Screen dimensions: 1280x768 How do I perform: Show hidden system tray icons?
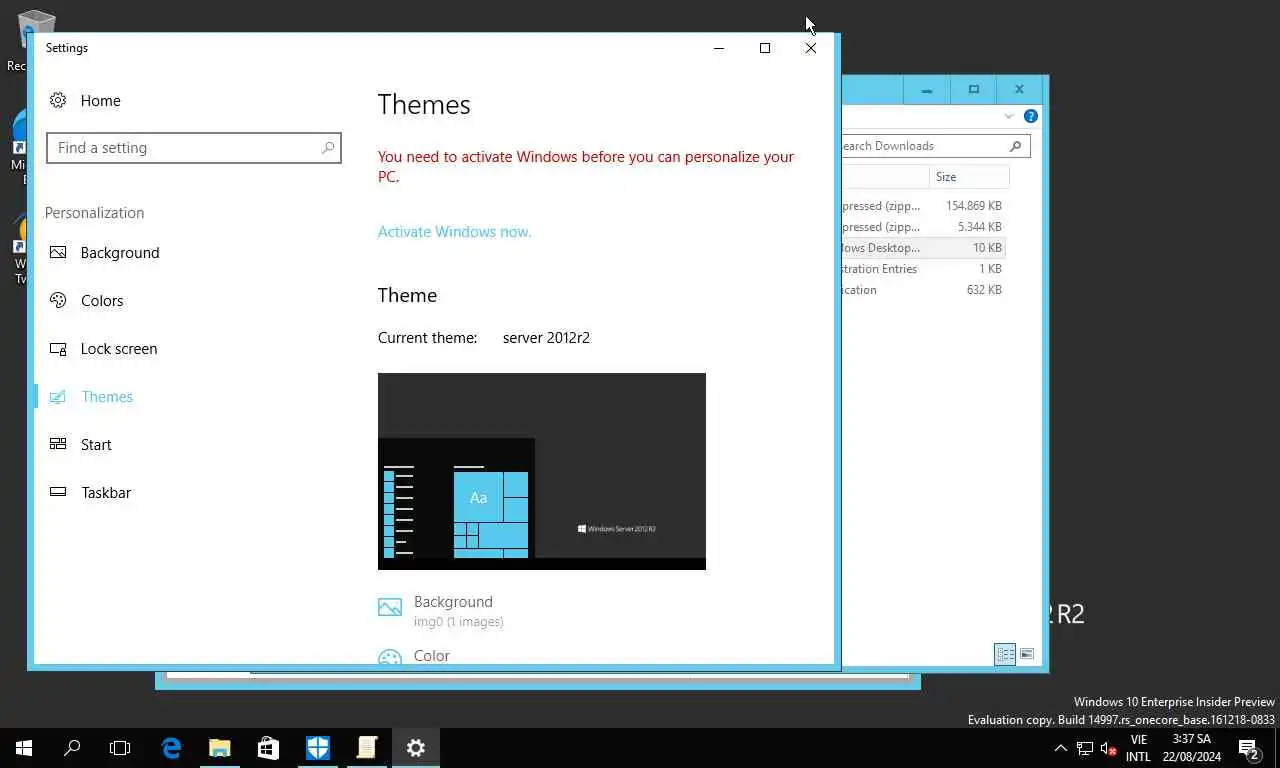1061,748
